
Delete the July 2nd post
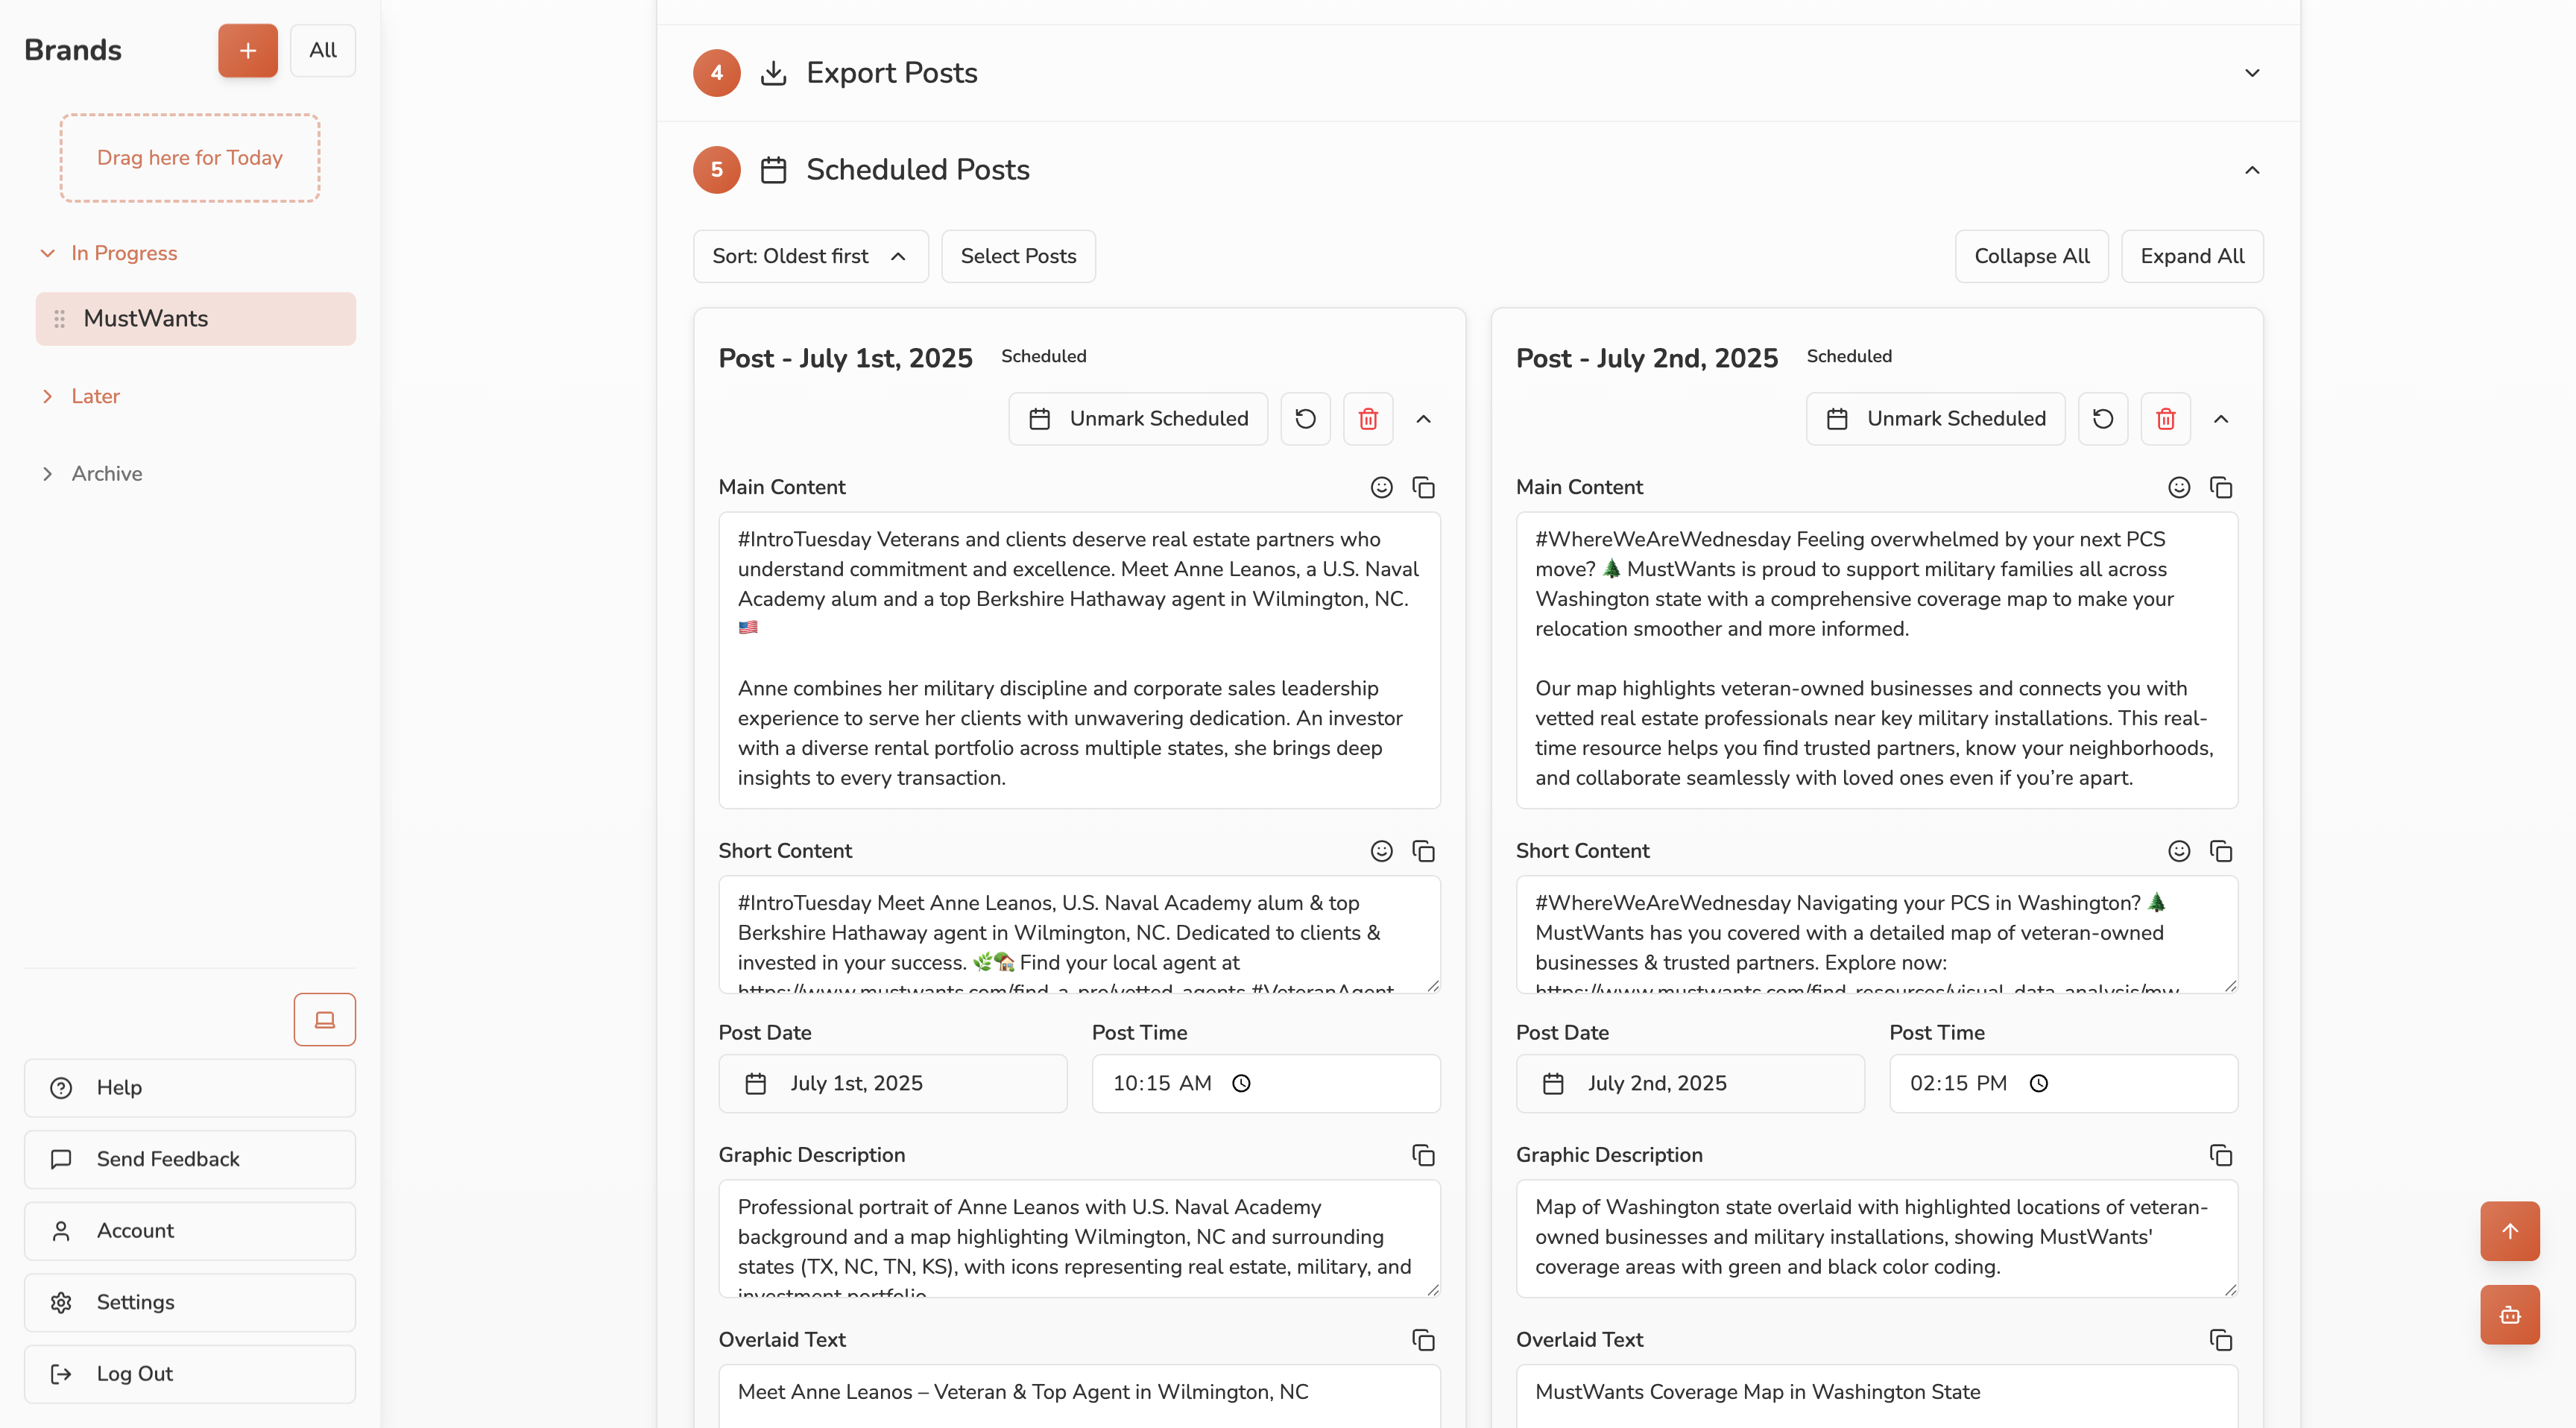click(2166, 418)
